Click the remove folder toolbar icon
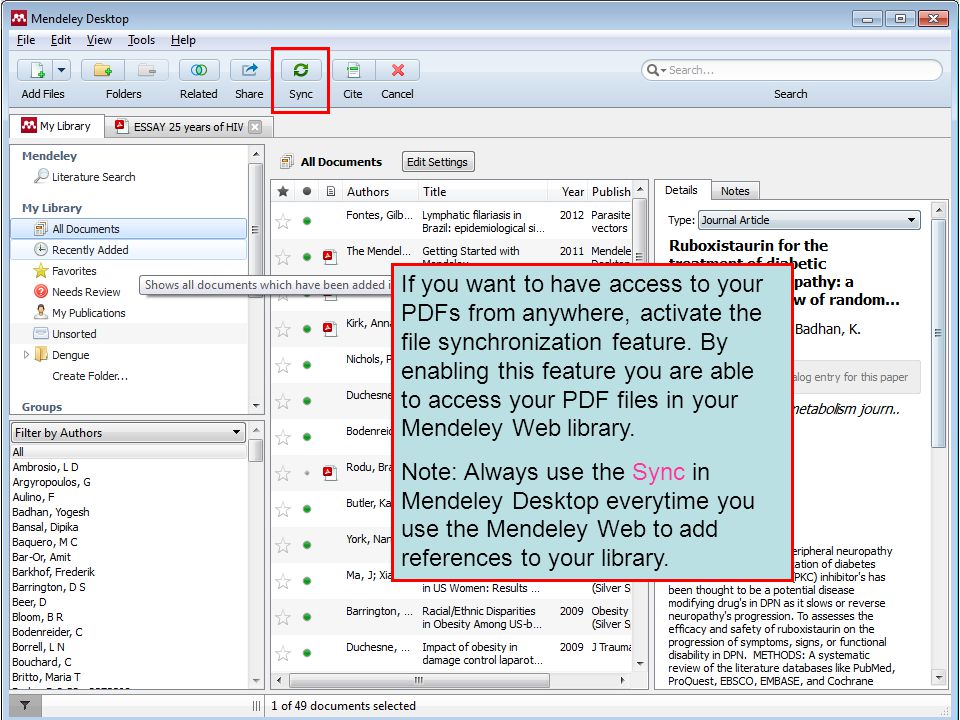 147,70
